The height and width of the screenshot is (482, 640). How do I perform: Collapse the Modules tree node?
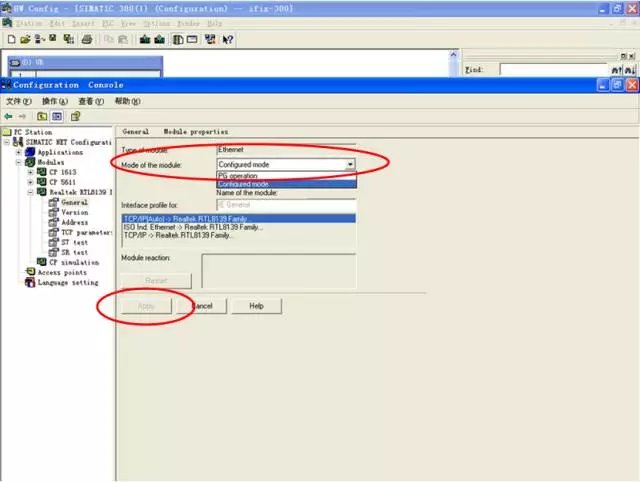pyautogui.click(x=19, y=162)
